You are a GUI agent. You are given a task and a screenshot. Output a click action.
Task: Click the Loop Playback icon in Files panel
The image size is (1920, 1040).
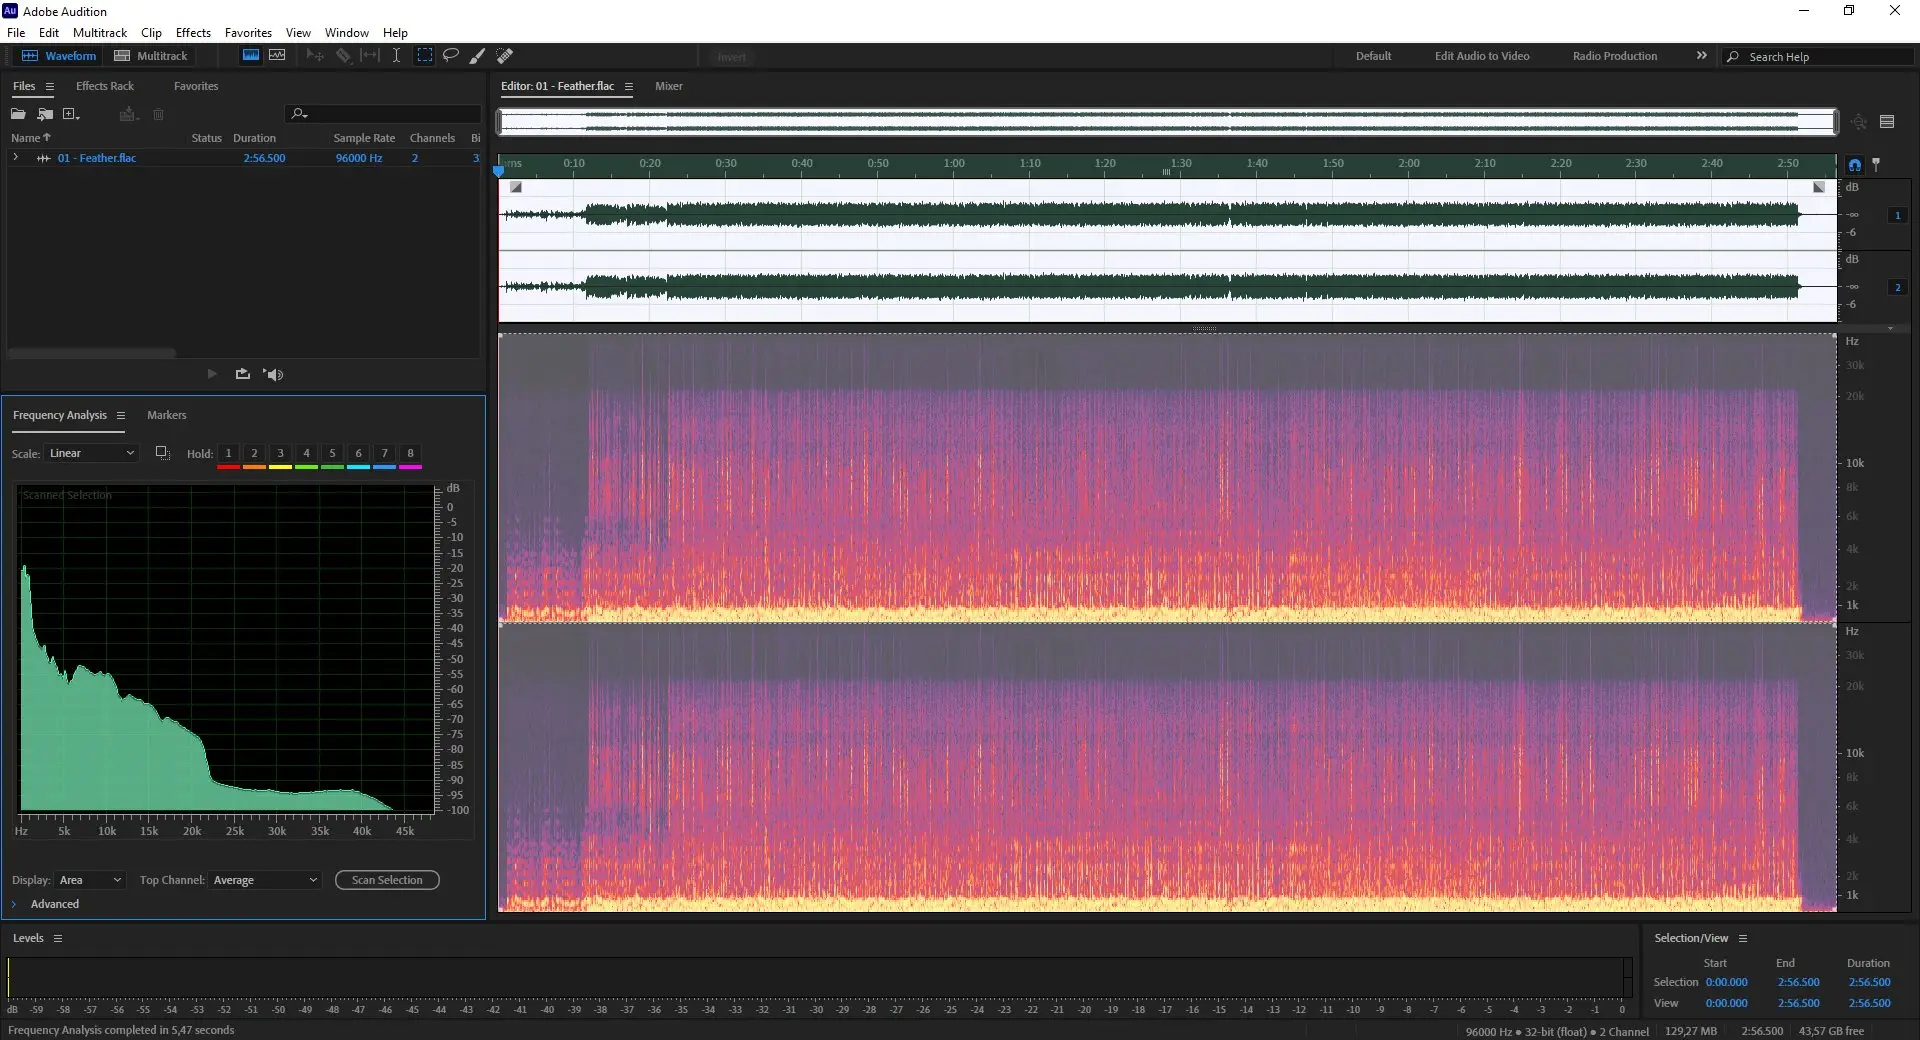tap(242, 374)
